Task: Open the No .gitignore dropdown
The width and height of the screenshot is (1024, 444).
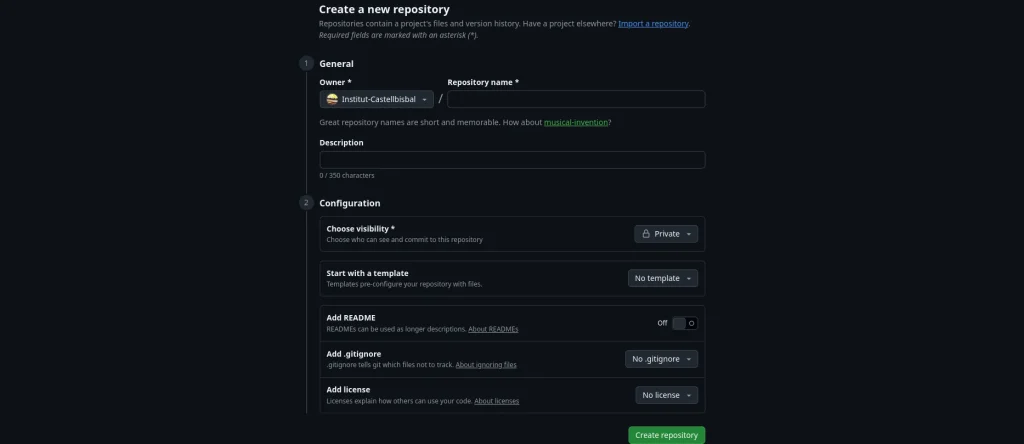Action: point(661,359)
